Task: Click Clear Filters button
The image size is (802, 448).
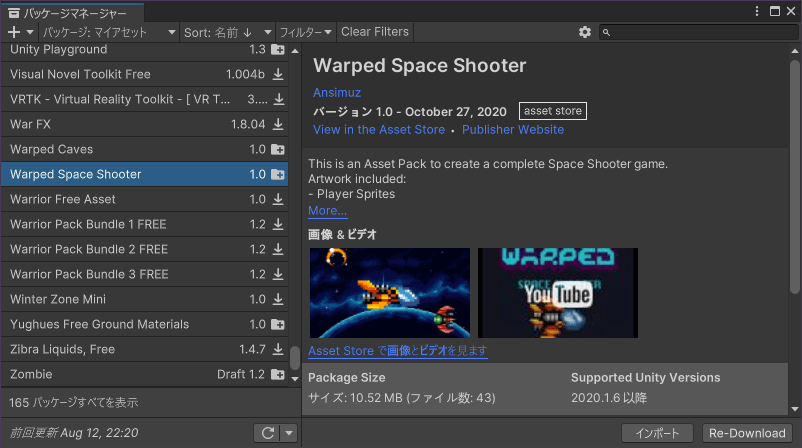Action: click(x=375, y=32)
